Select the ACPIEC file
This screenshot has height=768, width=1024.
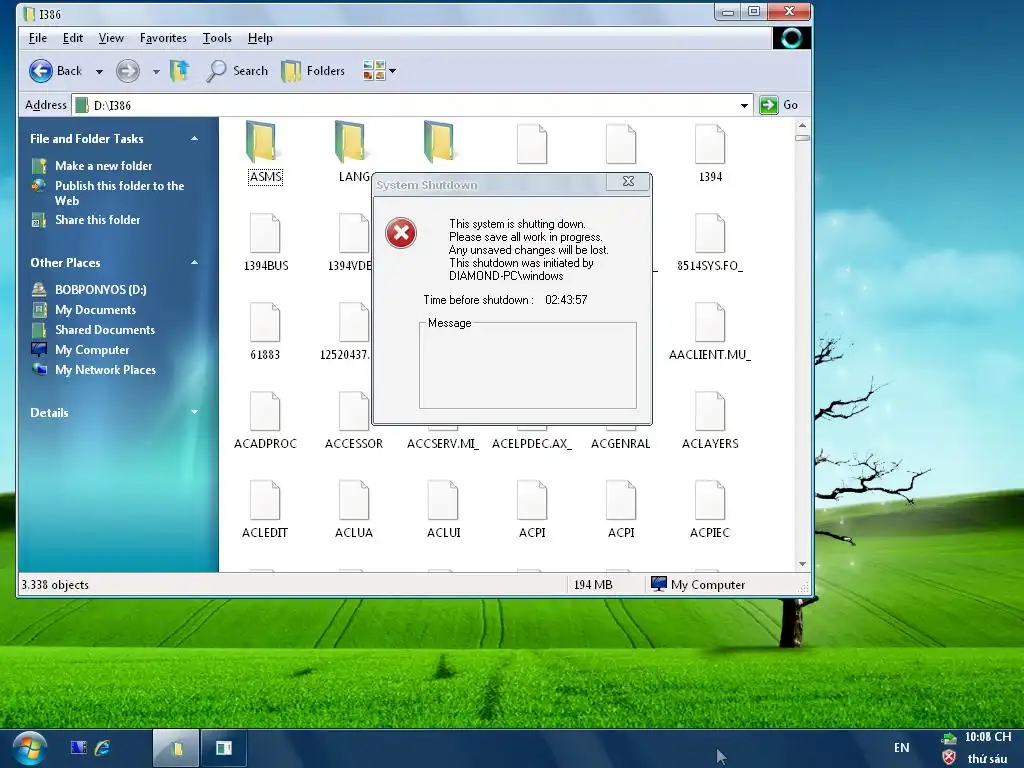(710, 509)
